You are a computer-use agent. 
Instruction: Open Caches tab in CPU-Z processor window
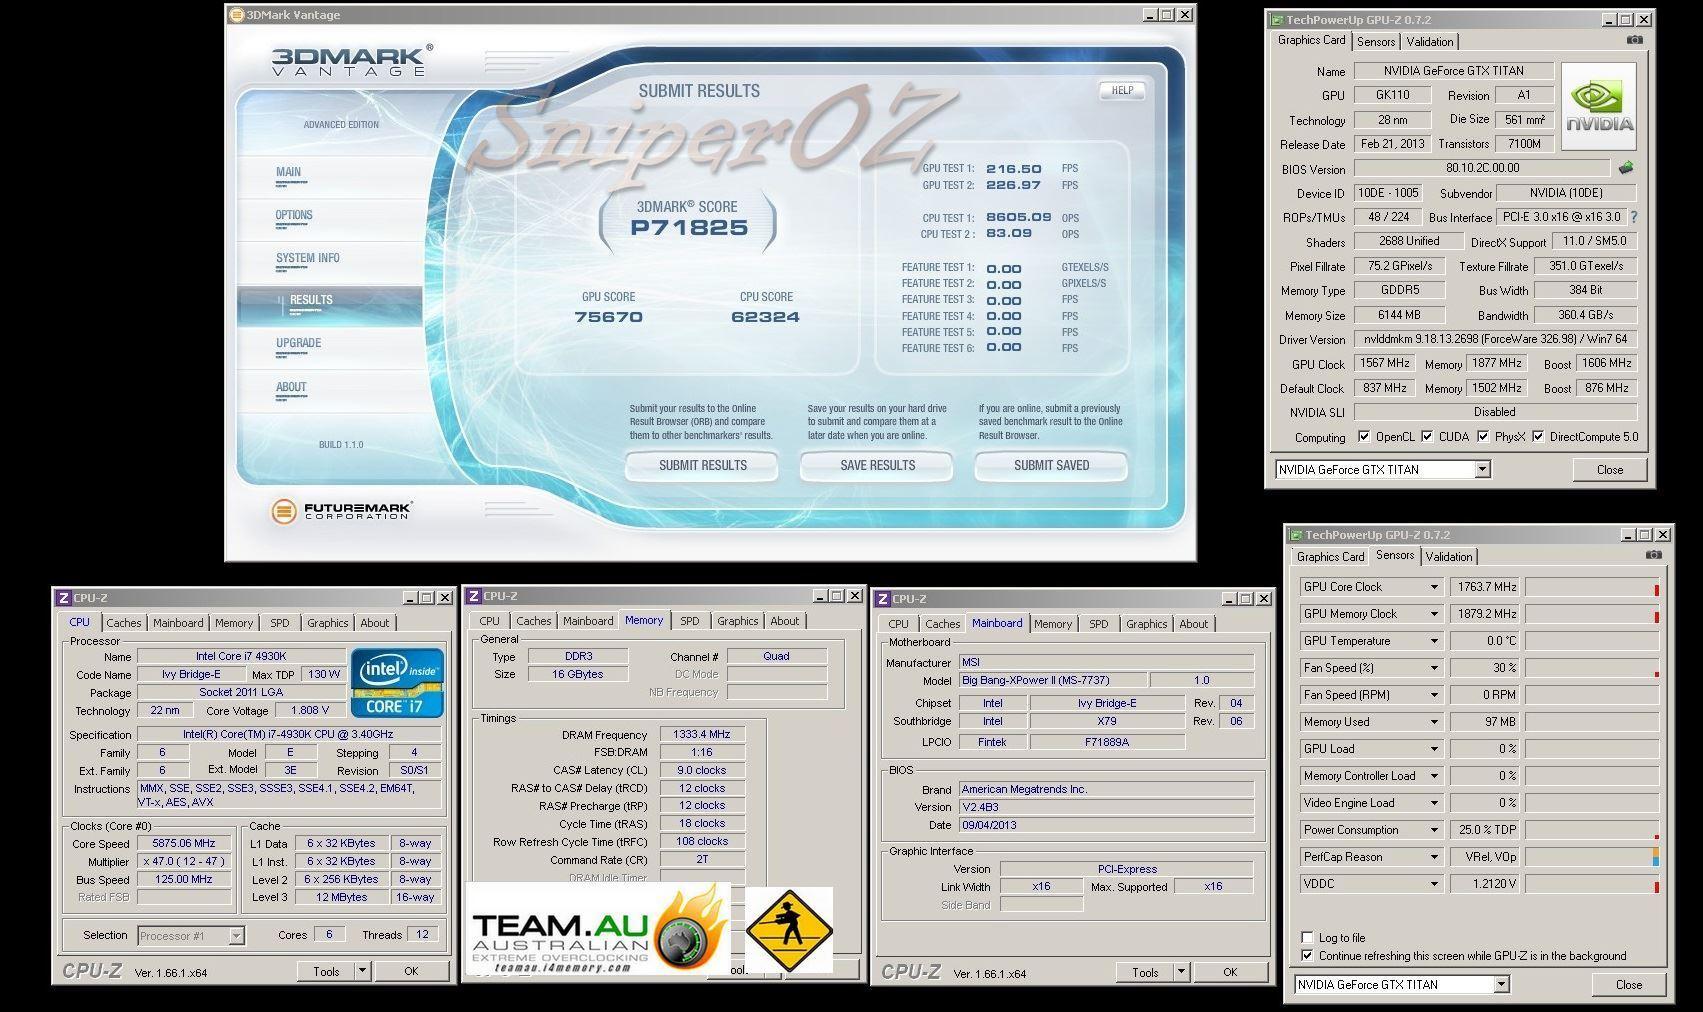(x=124, y=623)
